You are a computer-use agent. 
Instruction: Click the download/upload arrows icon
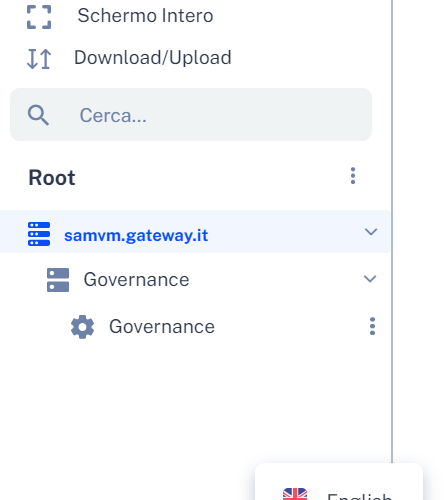point(39,59)
